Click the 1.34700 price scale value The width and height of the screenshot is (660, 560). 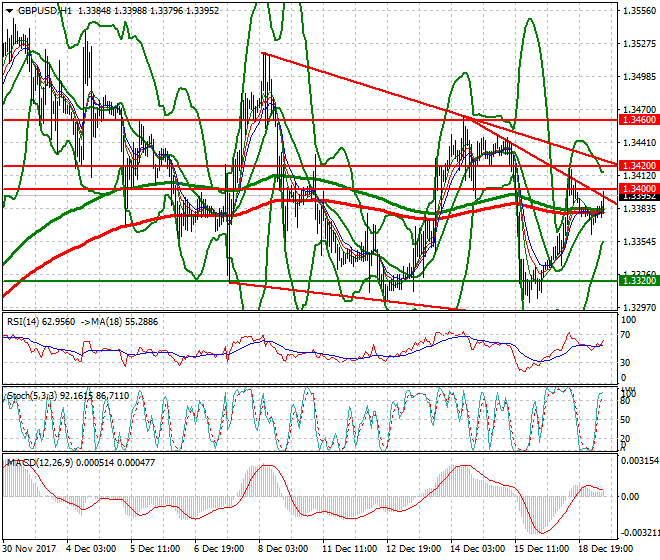[640, 110]
